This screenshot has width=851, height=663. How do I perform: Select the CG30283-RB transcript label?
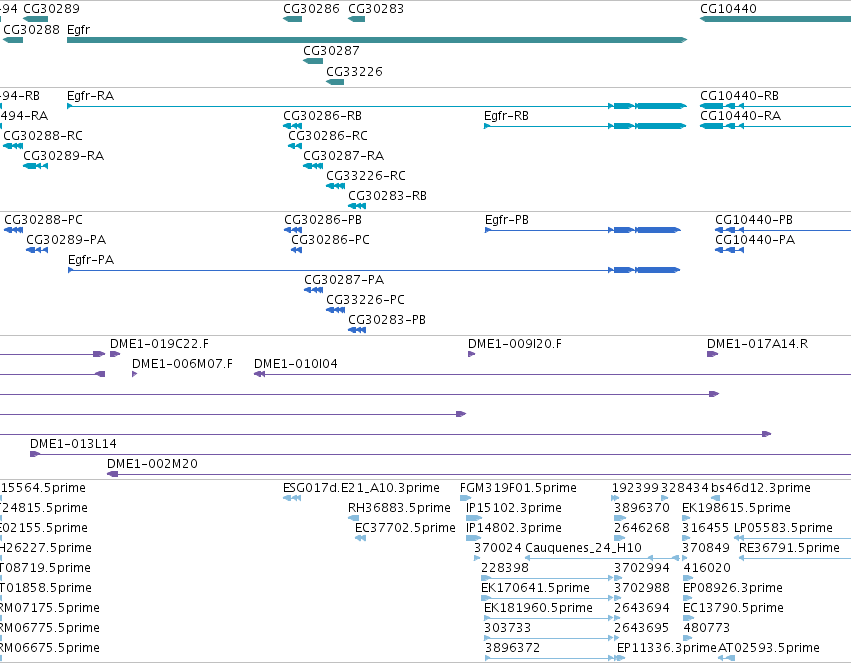pyautogui.click(x=387, y=195)
